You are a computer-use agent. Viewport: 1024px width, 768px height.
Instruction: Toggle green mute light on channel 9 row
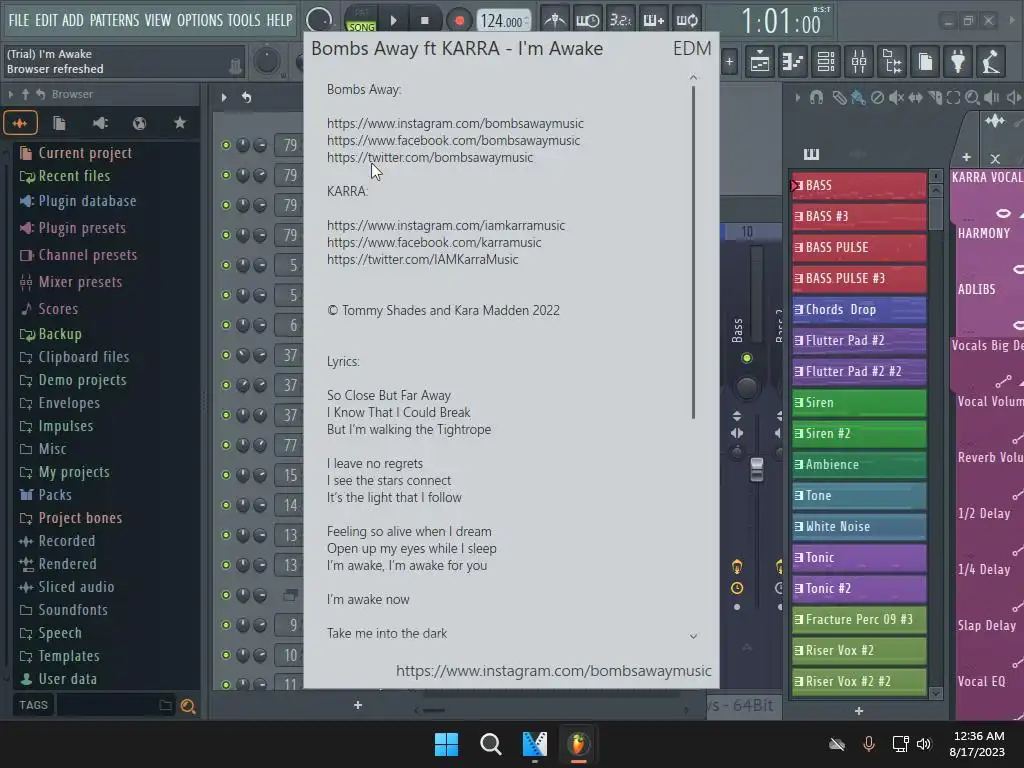pyautogui.click(x=226, y=625)
